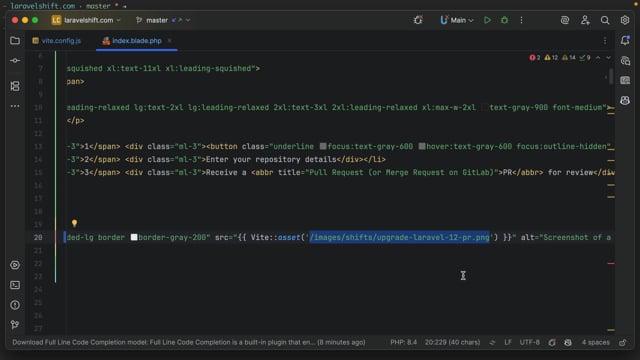Open Copilot status bar icon
Viewport: 640px width, 360px height.
tap(568, 342)
